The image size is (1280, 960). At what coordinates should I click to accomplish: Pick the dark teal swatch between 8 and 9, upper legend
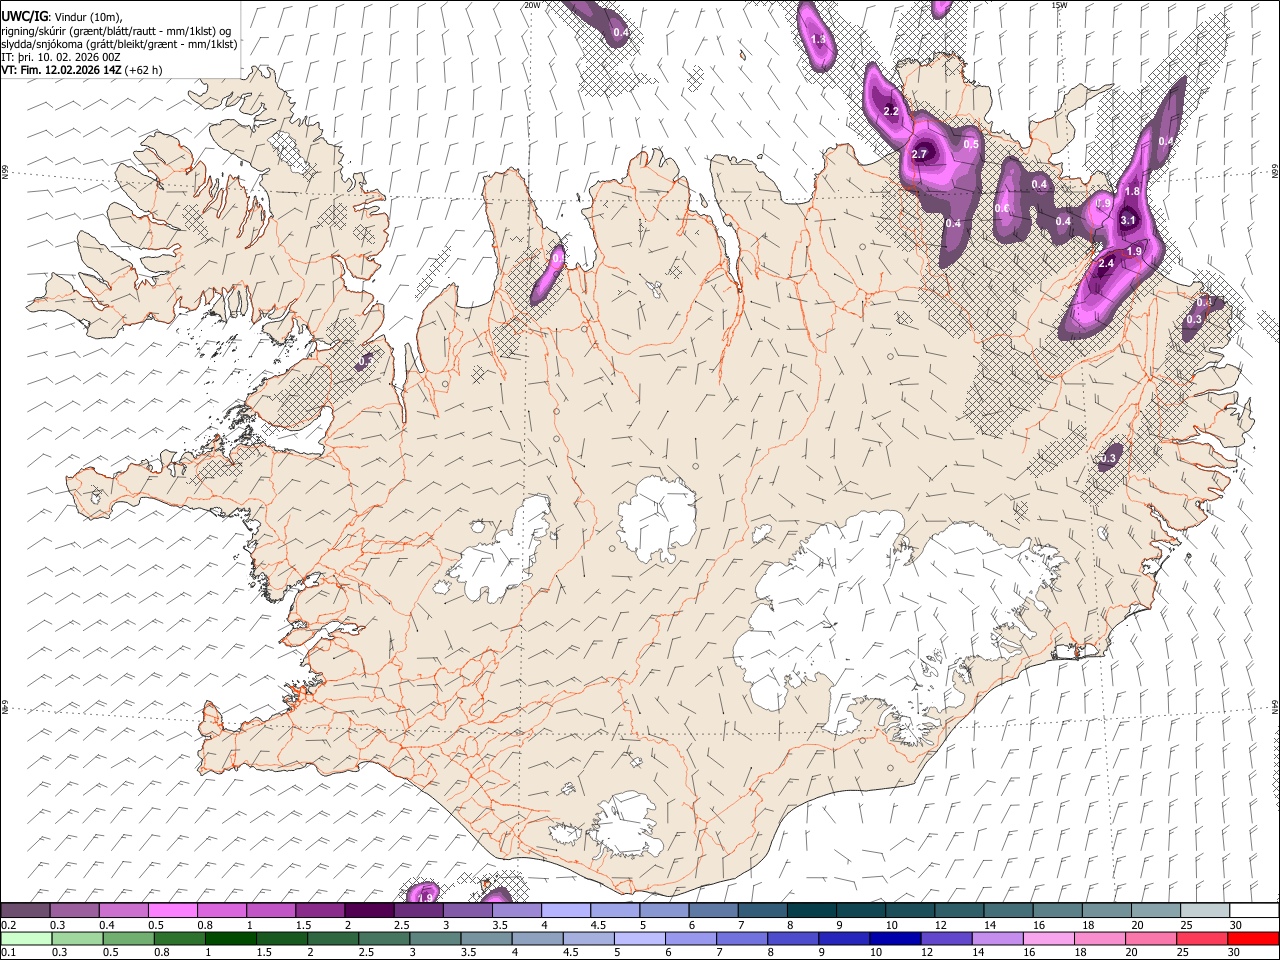[811, 910]
